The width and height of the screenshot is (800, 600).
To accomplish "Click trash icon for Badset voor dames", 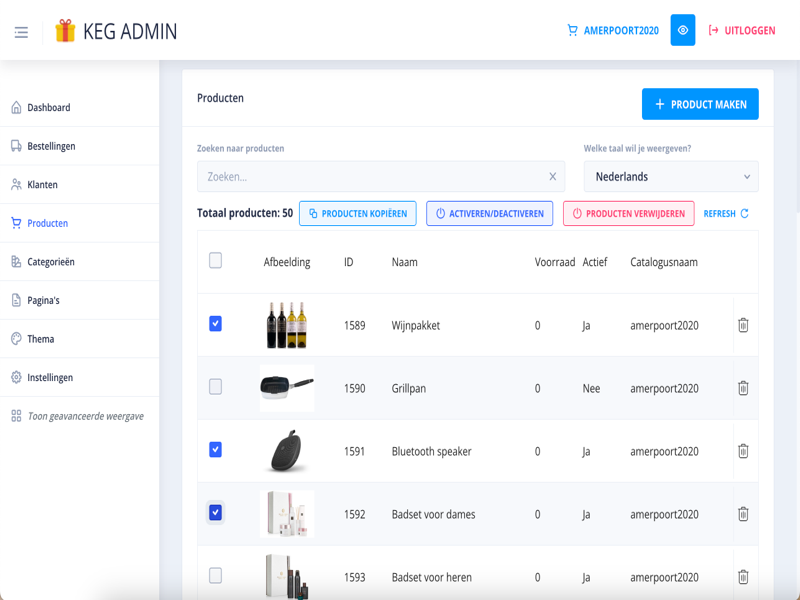I will [743, 514].
